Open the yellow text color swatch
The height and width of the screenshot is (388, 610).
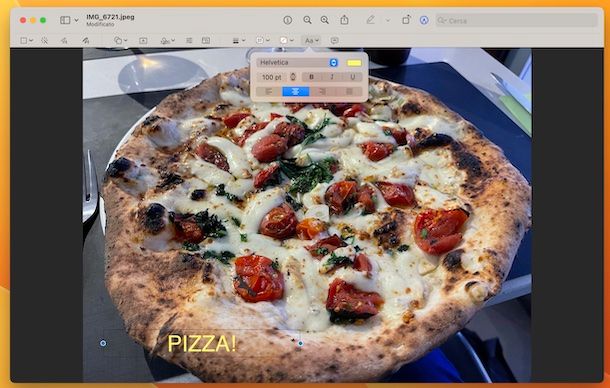[354, 63]
